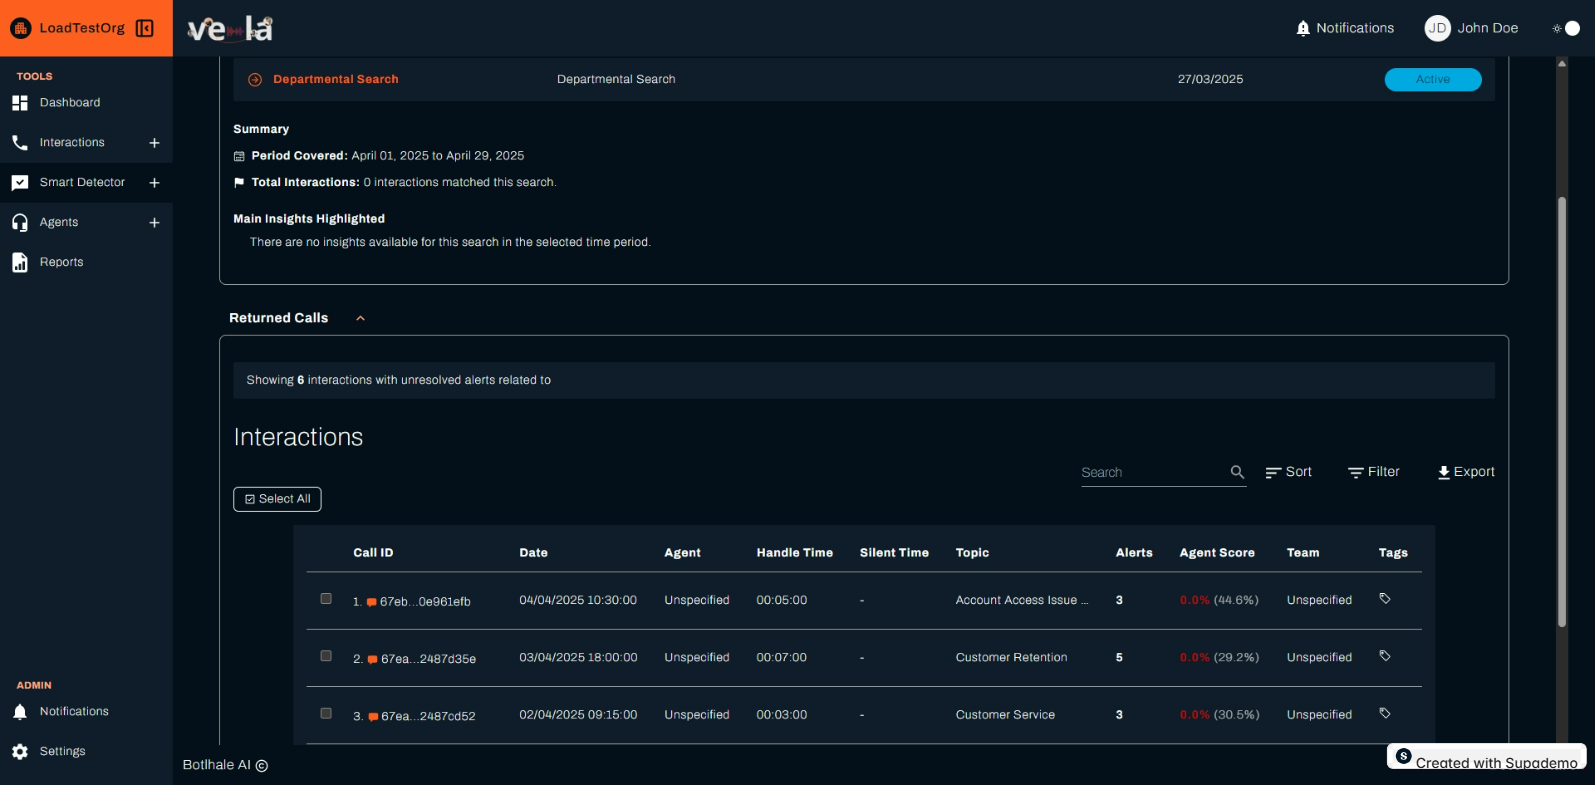Viewport: 1595px width, 785px height.
Task: Click the page vertical scrollbar thumb
Action: pos(1562,412)
